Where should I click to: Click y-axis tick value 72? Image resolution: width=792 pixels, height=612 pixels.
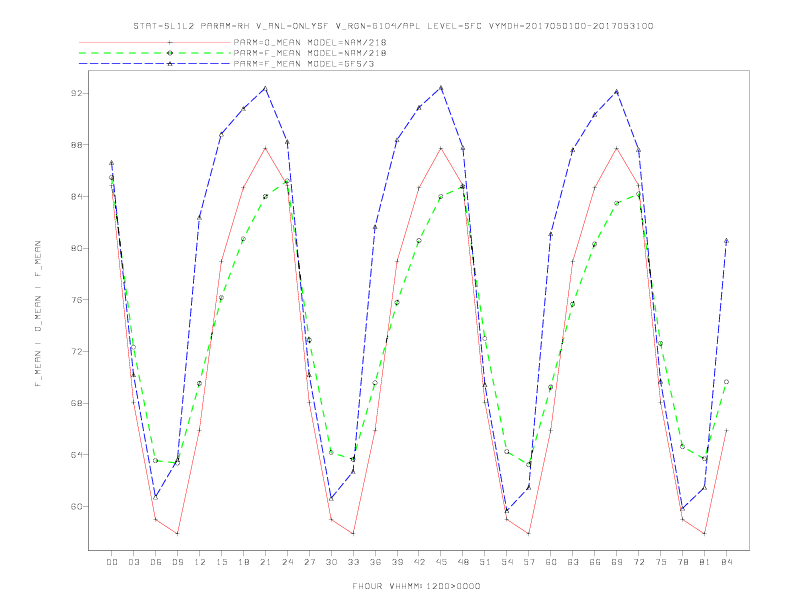[78, 351]
